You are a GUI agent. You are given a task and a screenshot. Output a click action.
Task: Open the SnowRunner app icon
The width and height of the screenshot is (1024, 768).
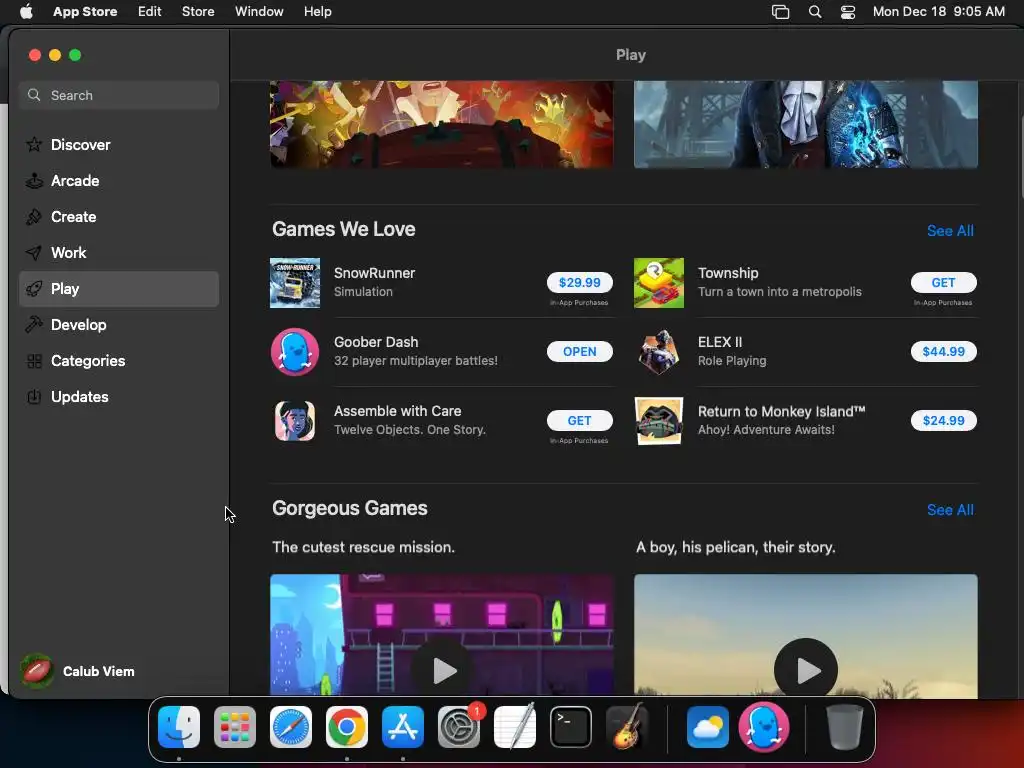pos(295,283)
